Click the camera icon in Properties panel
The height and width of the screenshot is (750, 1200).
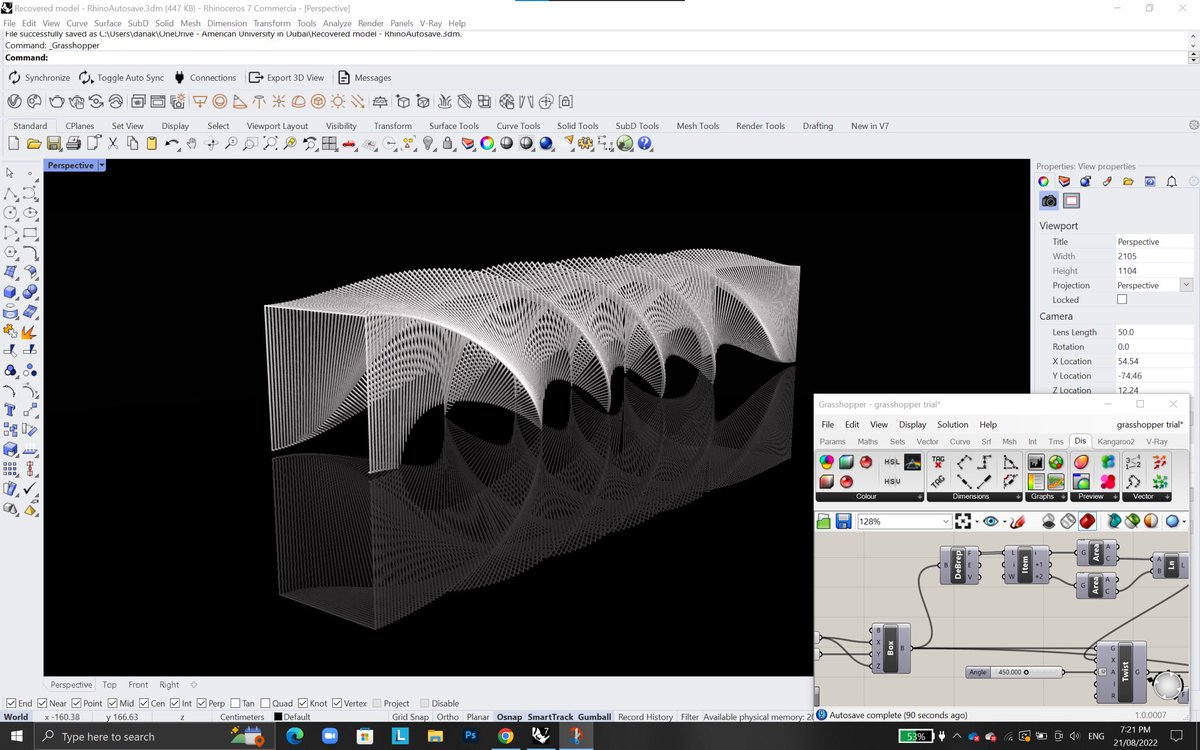[x=1049, y=201]
